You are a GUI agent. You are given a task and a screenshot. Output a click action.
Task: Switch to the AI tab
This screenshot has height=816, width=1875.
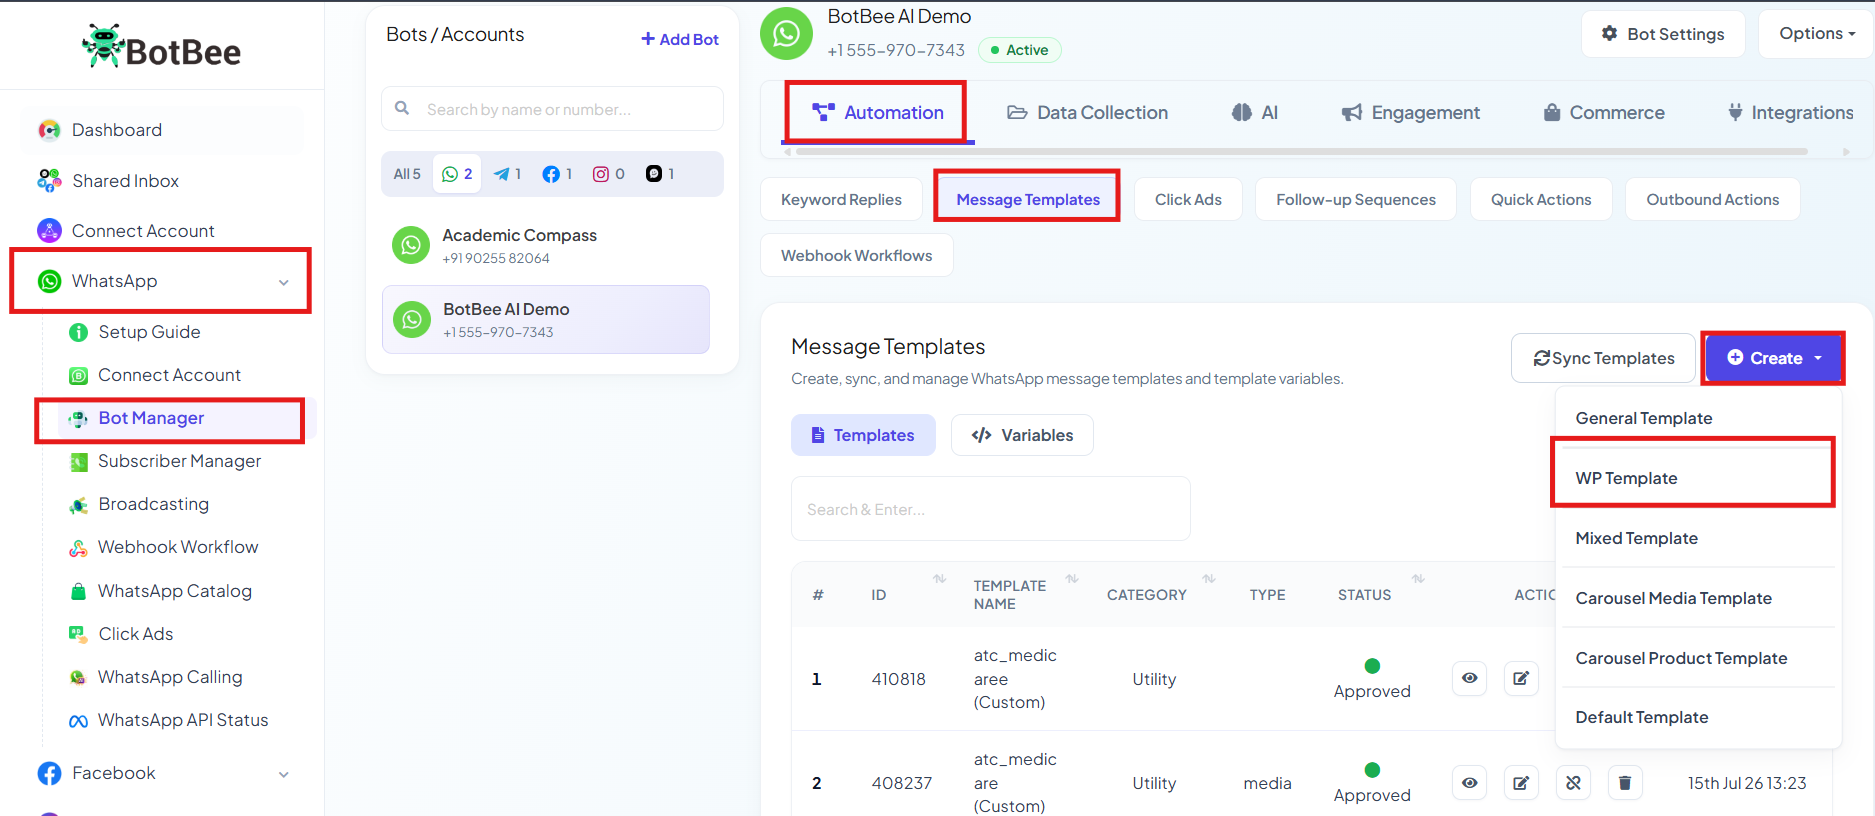(1254, 113)
